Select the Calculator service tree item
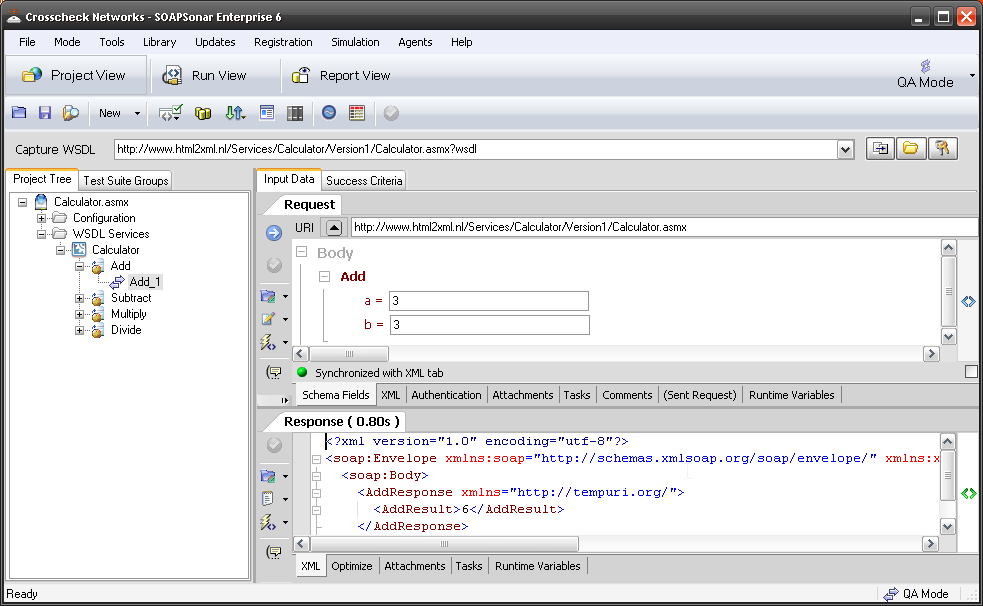This screenshot has height=606, width=983. point(115,249)
